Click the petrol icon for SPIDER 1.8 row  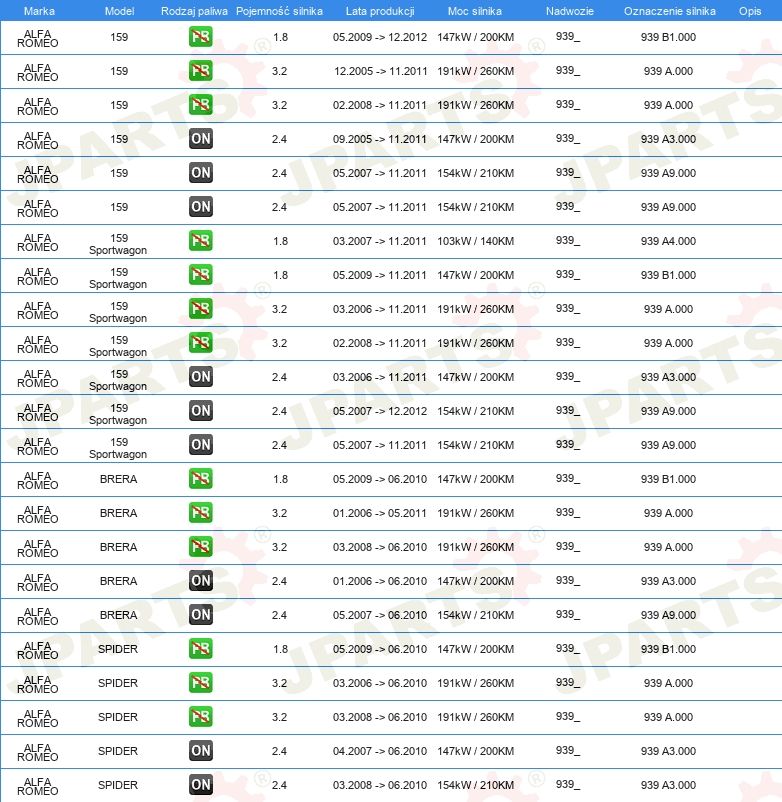coord(200,649)
